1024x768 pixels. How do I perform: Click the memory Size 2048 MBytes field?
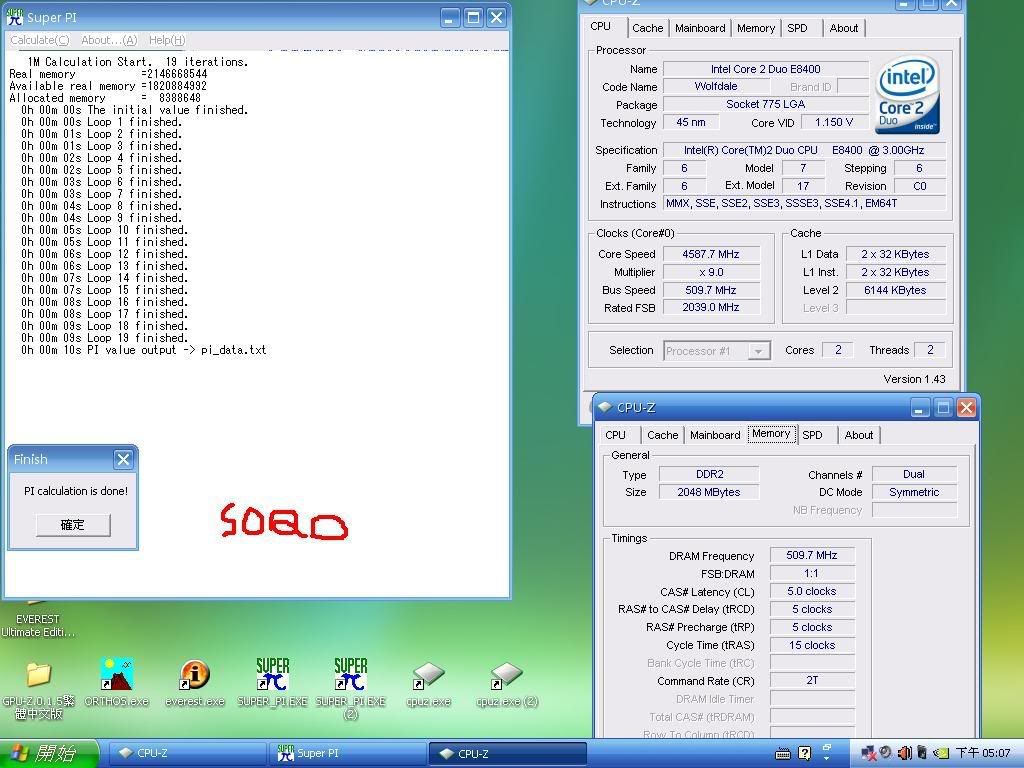tap(709, 492)
